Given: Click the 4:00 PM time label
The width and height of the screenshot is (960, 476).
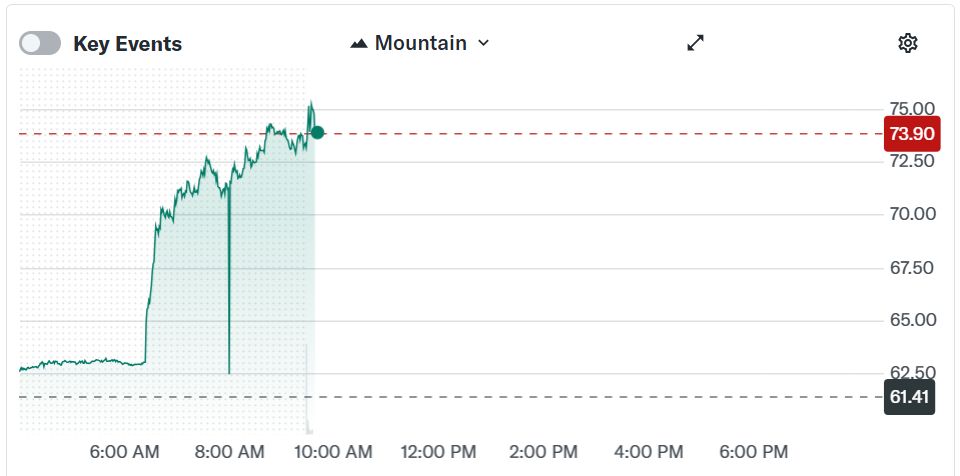Looking at the screenshot, I should click(648, 452).
